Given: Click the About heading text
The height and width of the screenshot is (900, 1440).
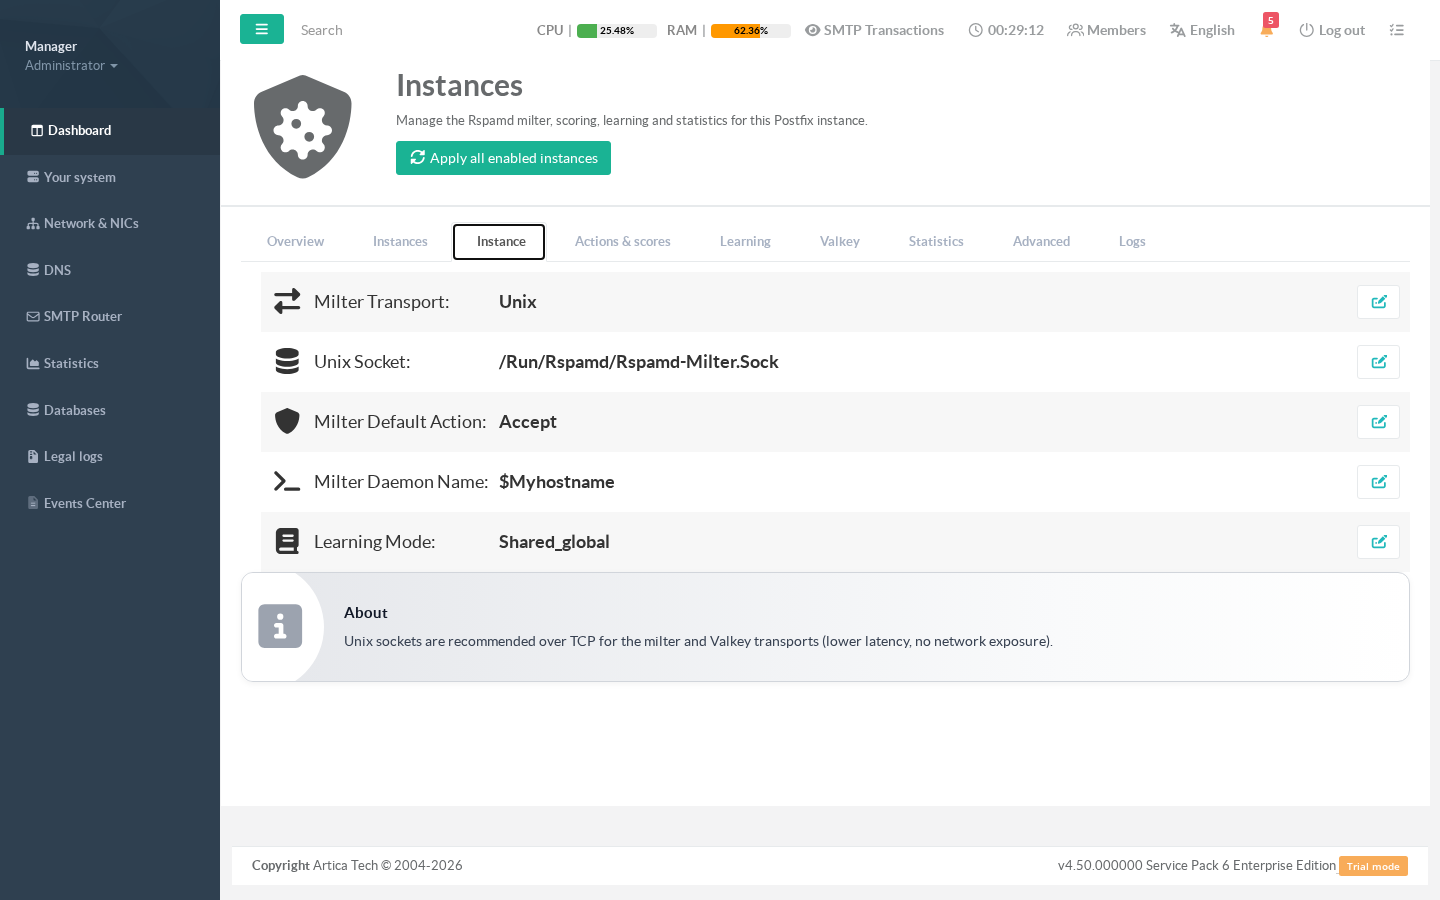Looking at the screenshot, I should [366, 612].
